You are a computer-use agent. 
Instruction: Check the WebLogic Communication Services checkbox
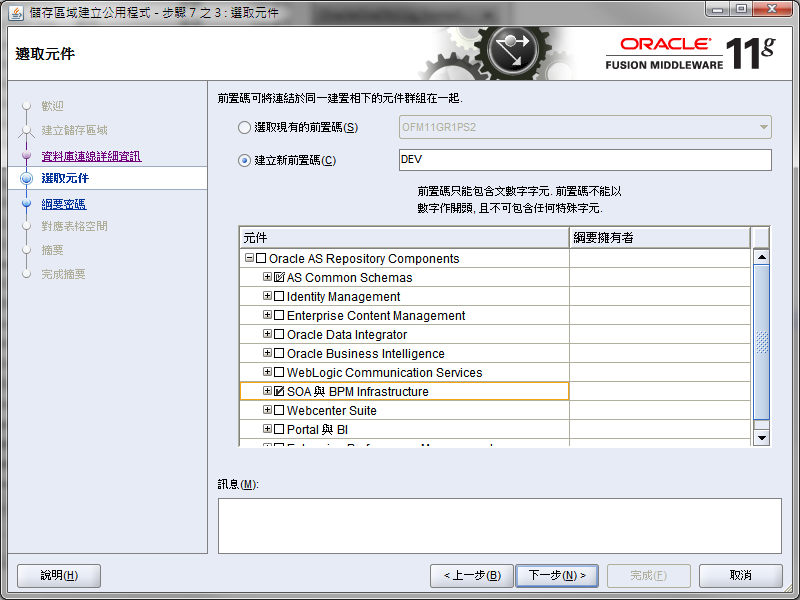pyautogui.click(x=279, y=372)
